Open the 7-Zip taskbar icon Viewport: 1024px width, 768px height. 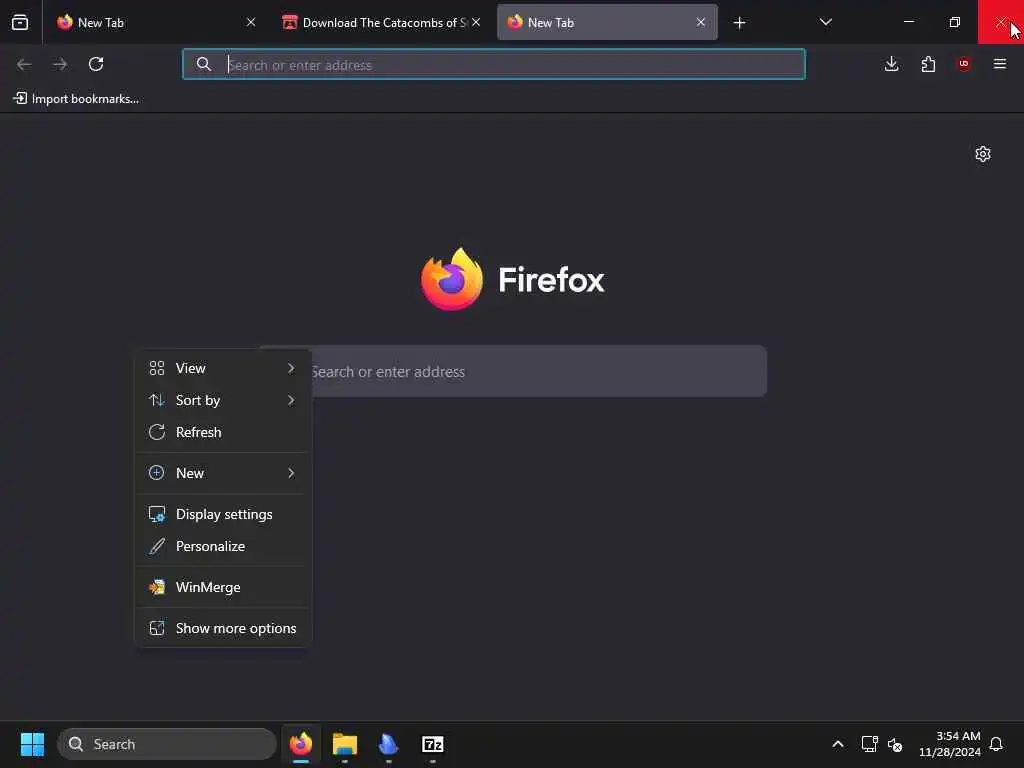point(433,744)
